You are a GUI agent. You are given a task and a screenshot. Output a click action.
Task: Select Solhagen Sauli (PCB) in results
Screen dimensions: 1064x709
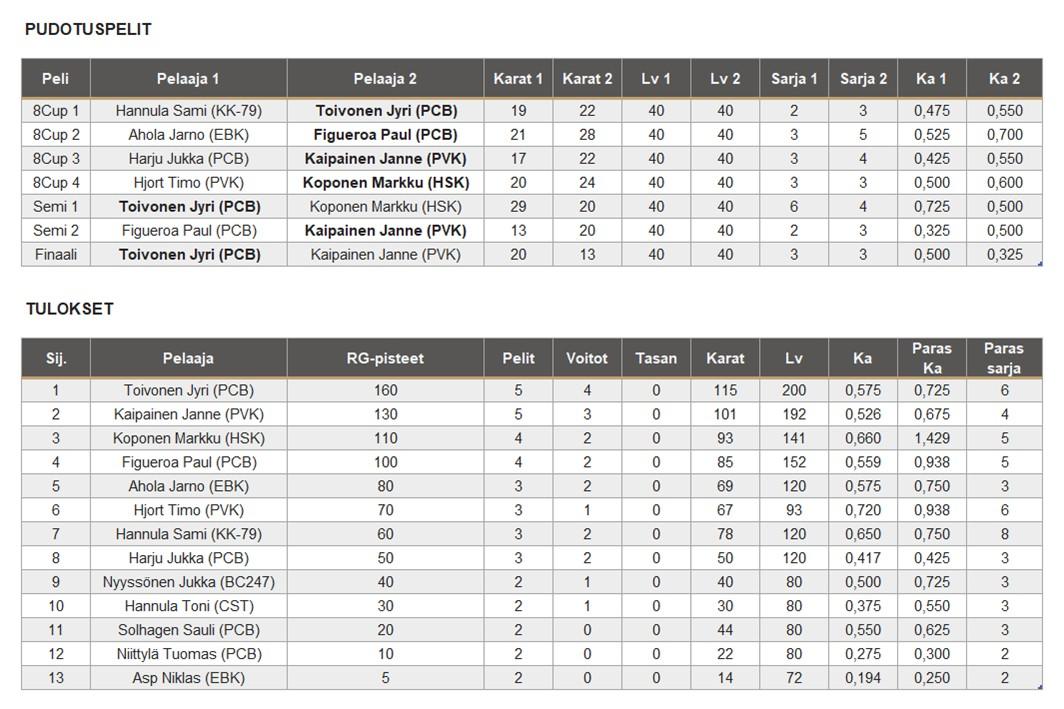click(x=189, y=630)
